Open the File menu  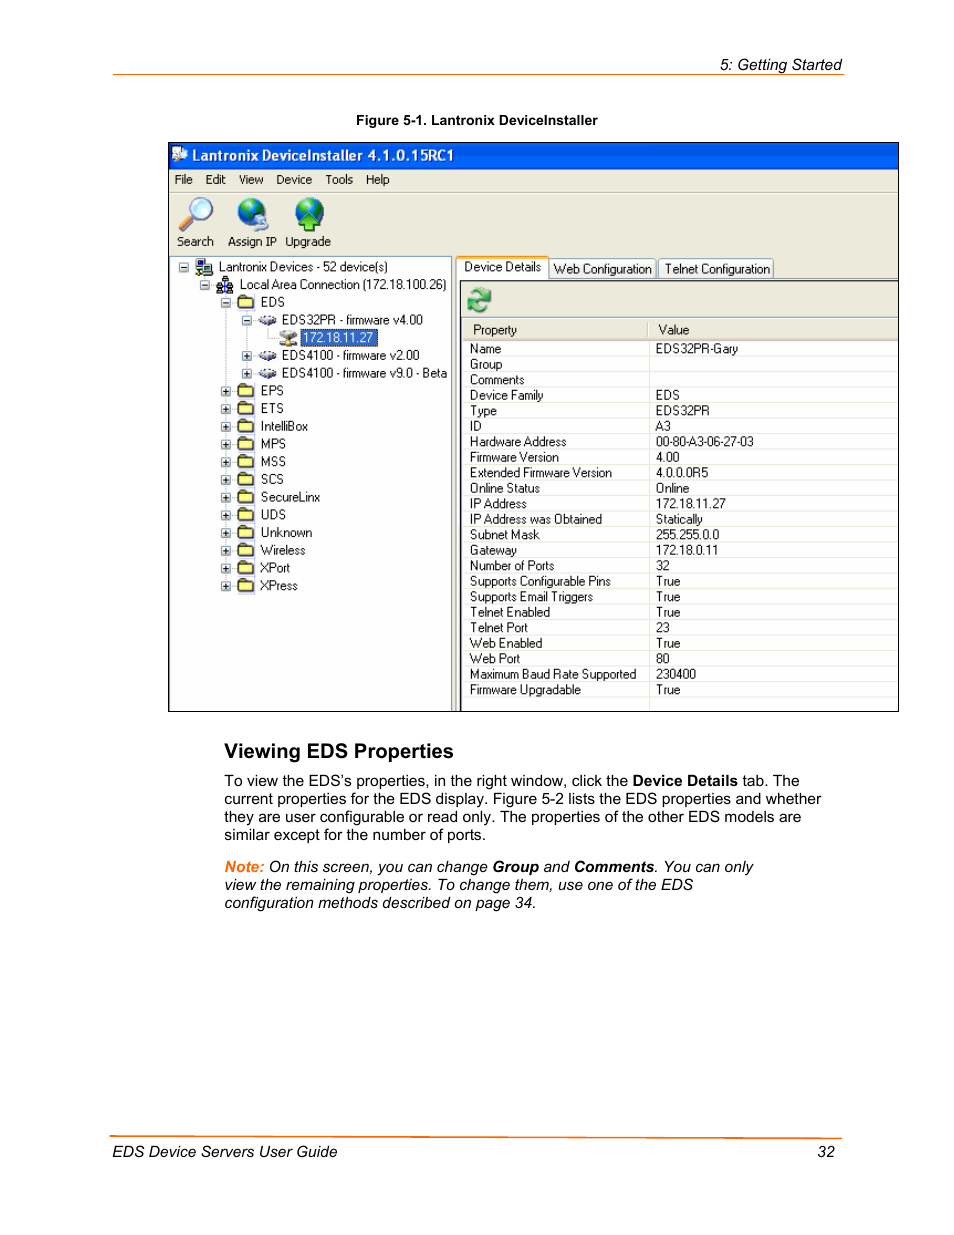[x=184, y=180]
